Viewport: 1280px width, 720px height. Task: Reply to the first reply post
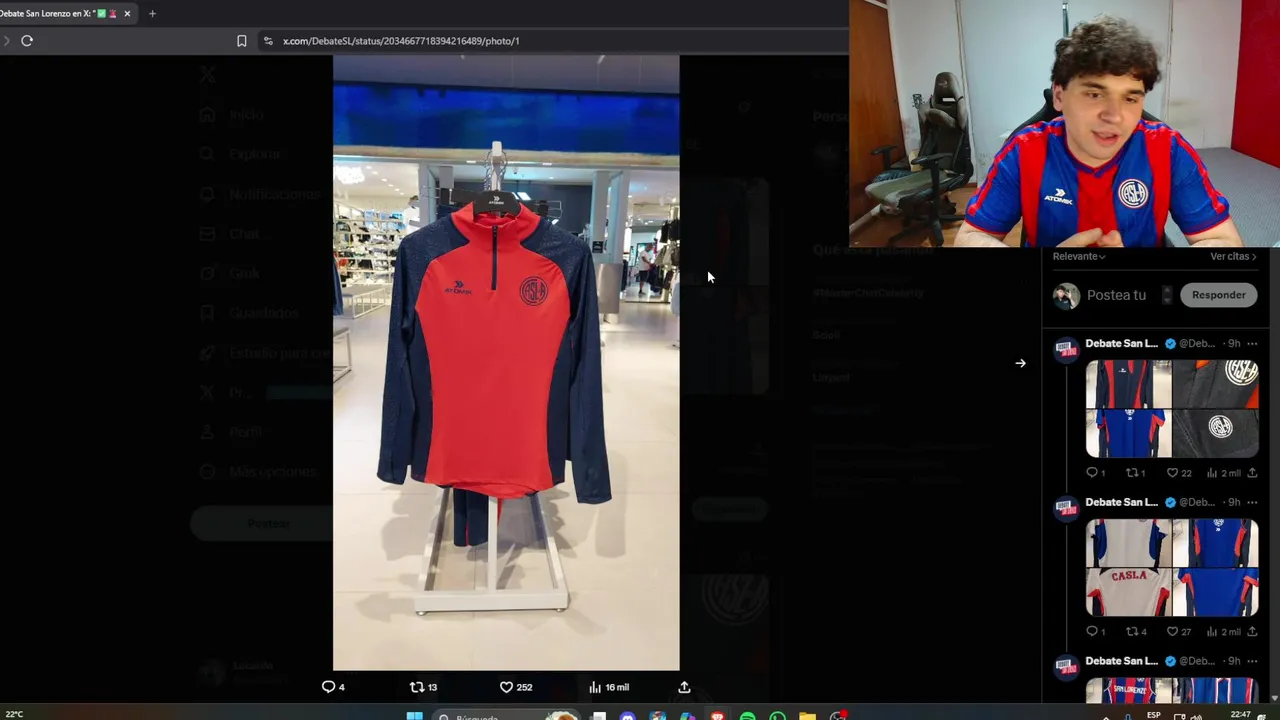tap(1095, 473)
